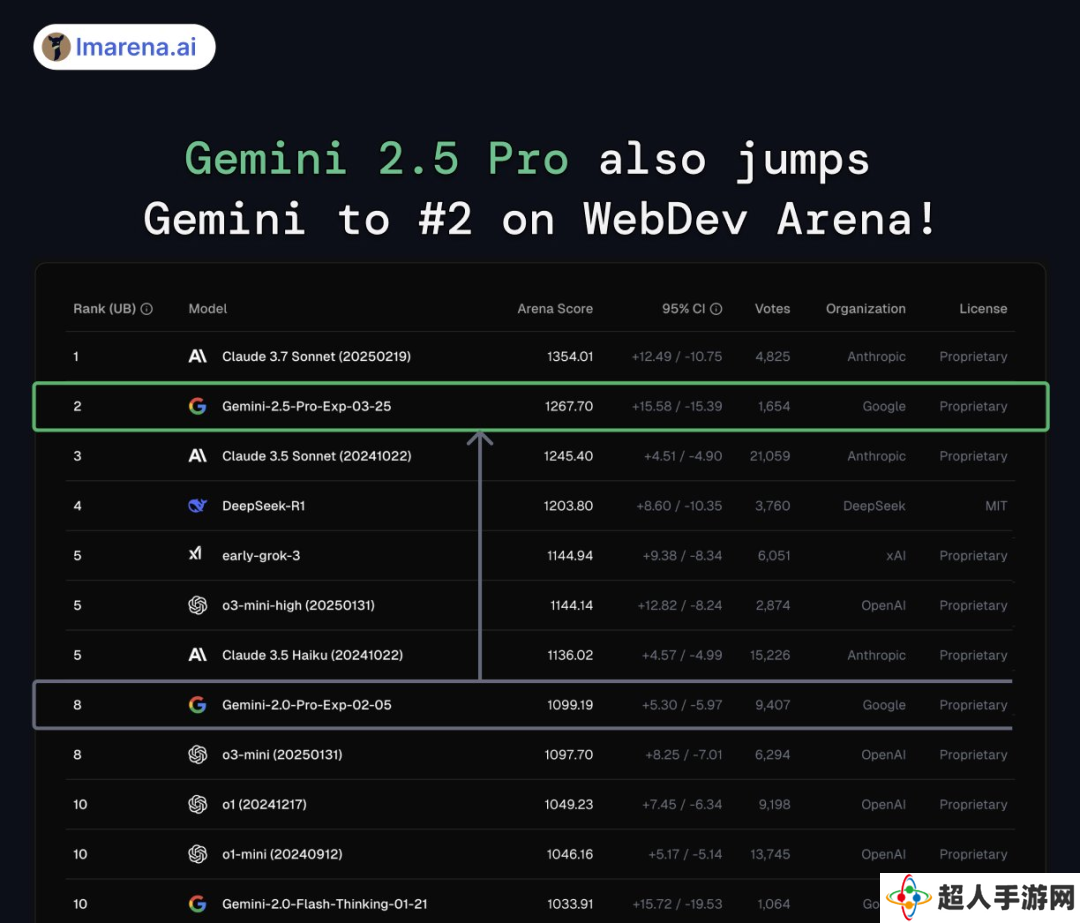Click arena score 1099.19
Screen dimensions: 1080x923
(x=570, y=705)
